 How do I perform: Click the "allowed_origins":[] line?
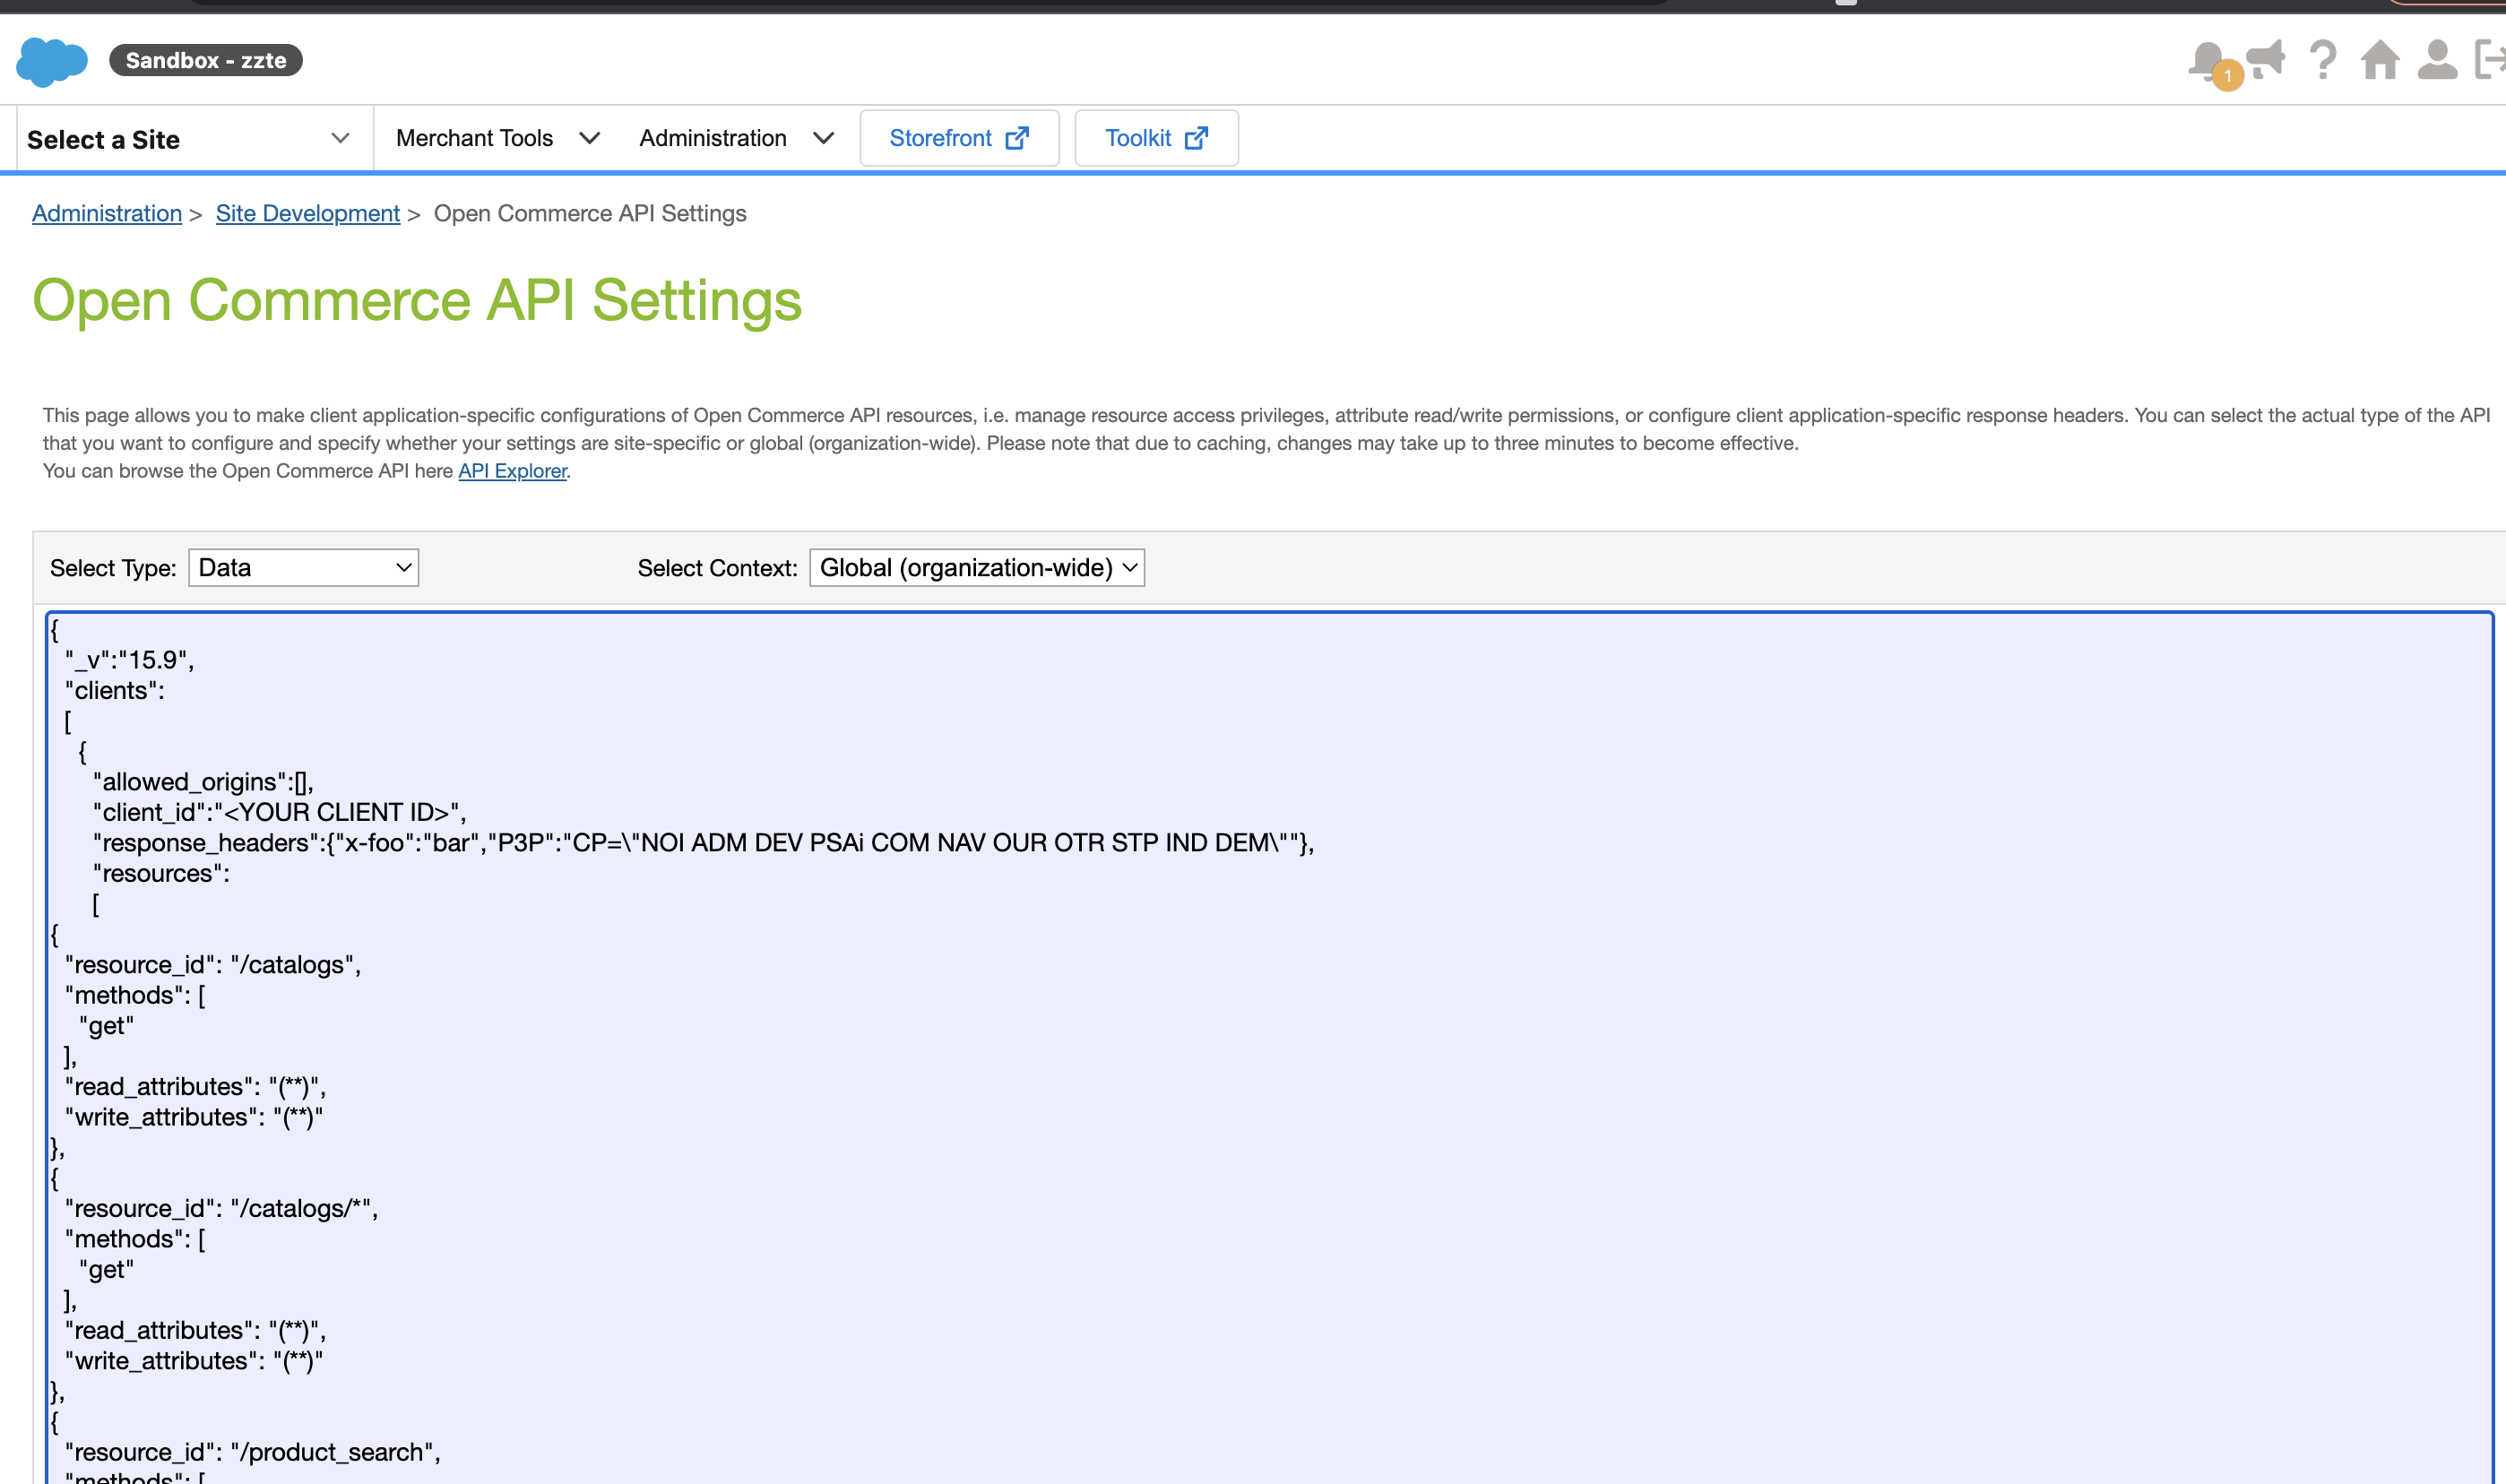tap(203, 782)
